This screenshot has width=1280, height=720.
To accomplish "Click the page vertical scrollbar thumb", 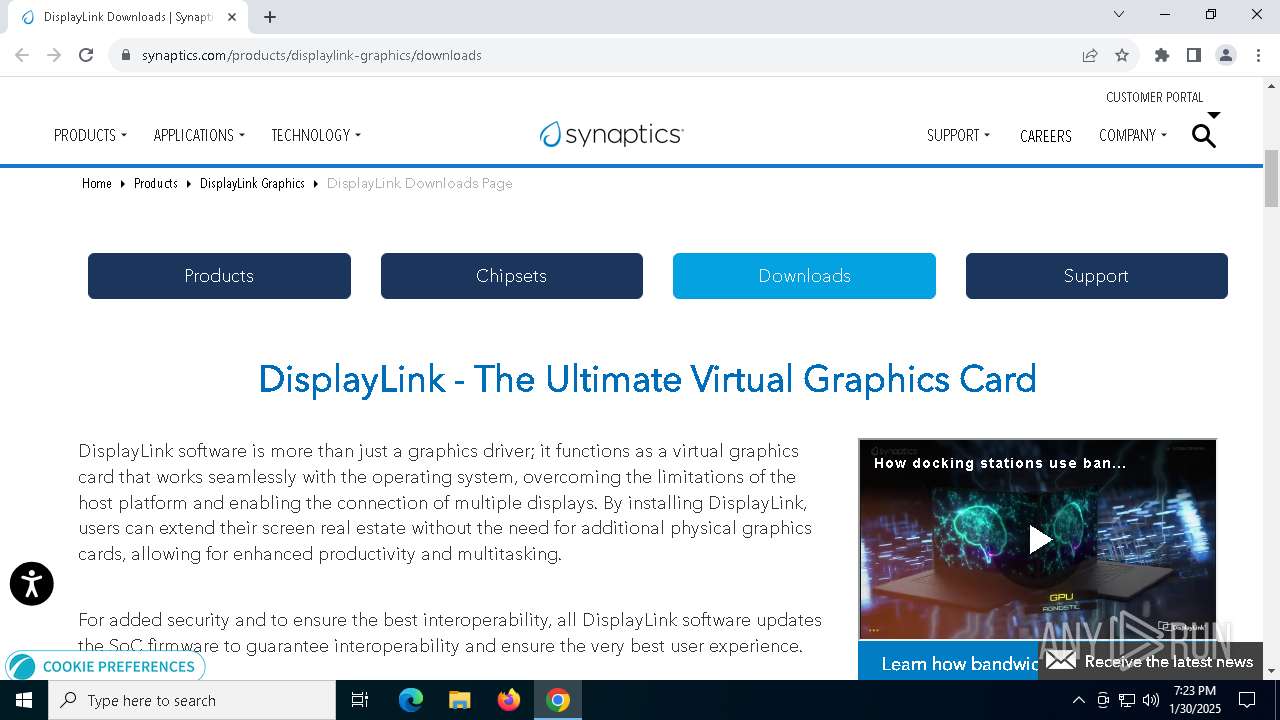I will click(x=1271, y=177).
